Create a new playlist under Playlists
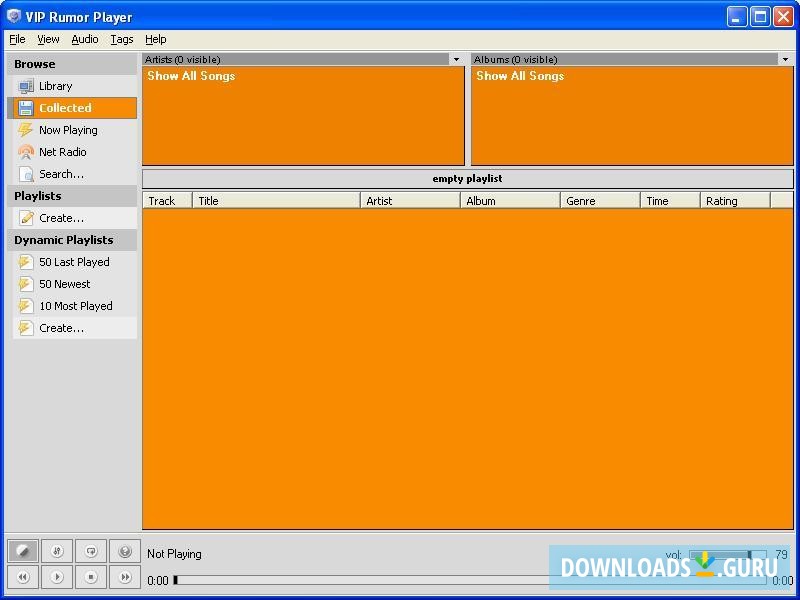800x600 pixels. click(74, 218)
